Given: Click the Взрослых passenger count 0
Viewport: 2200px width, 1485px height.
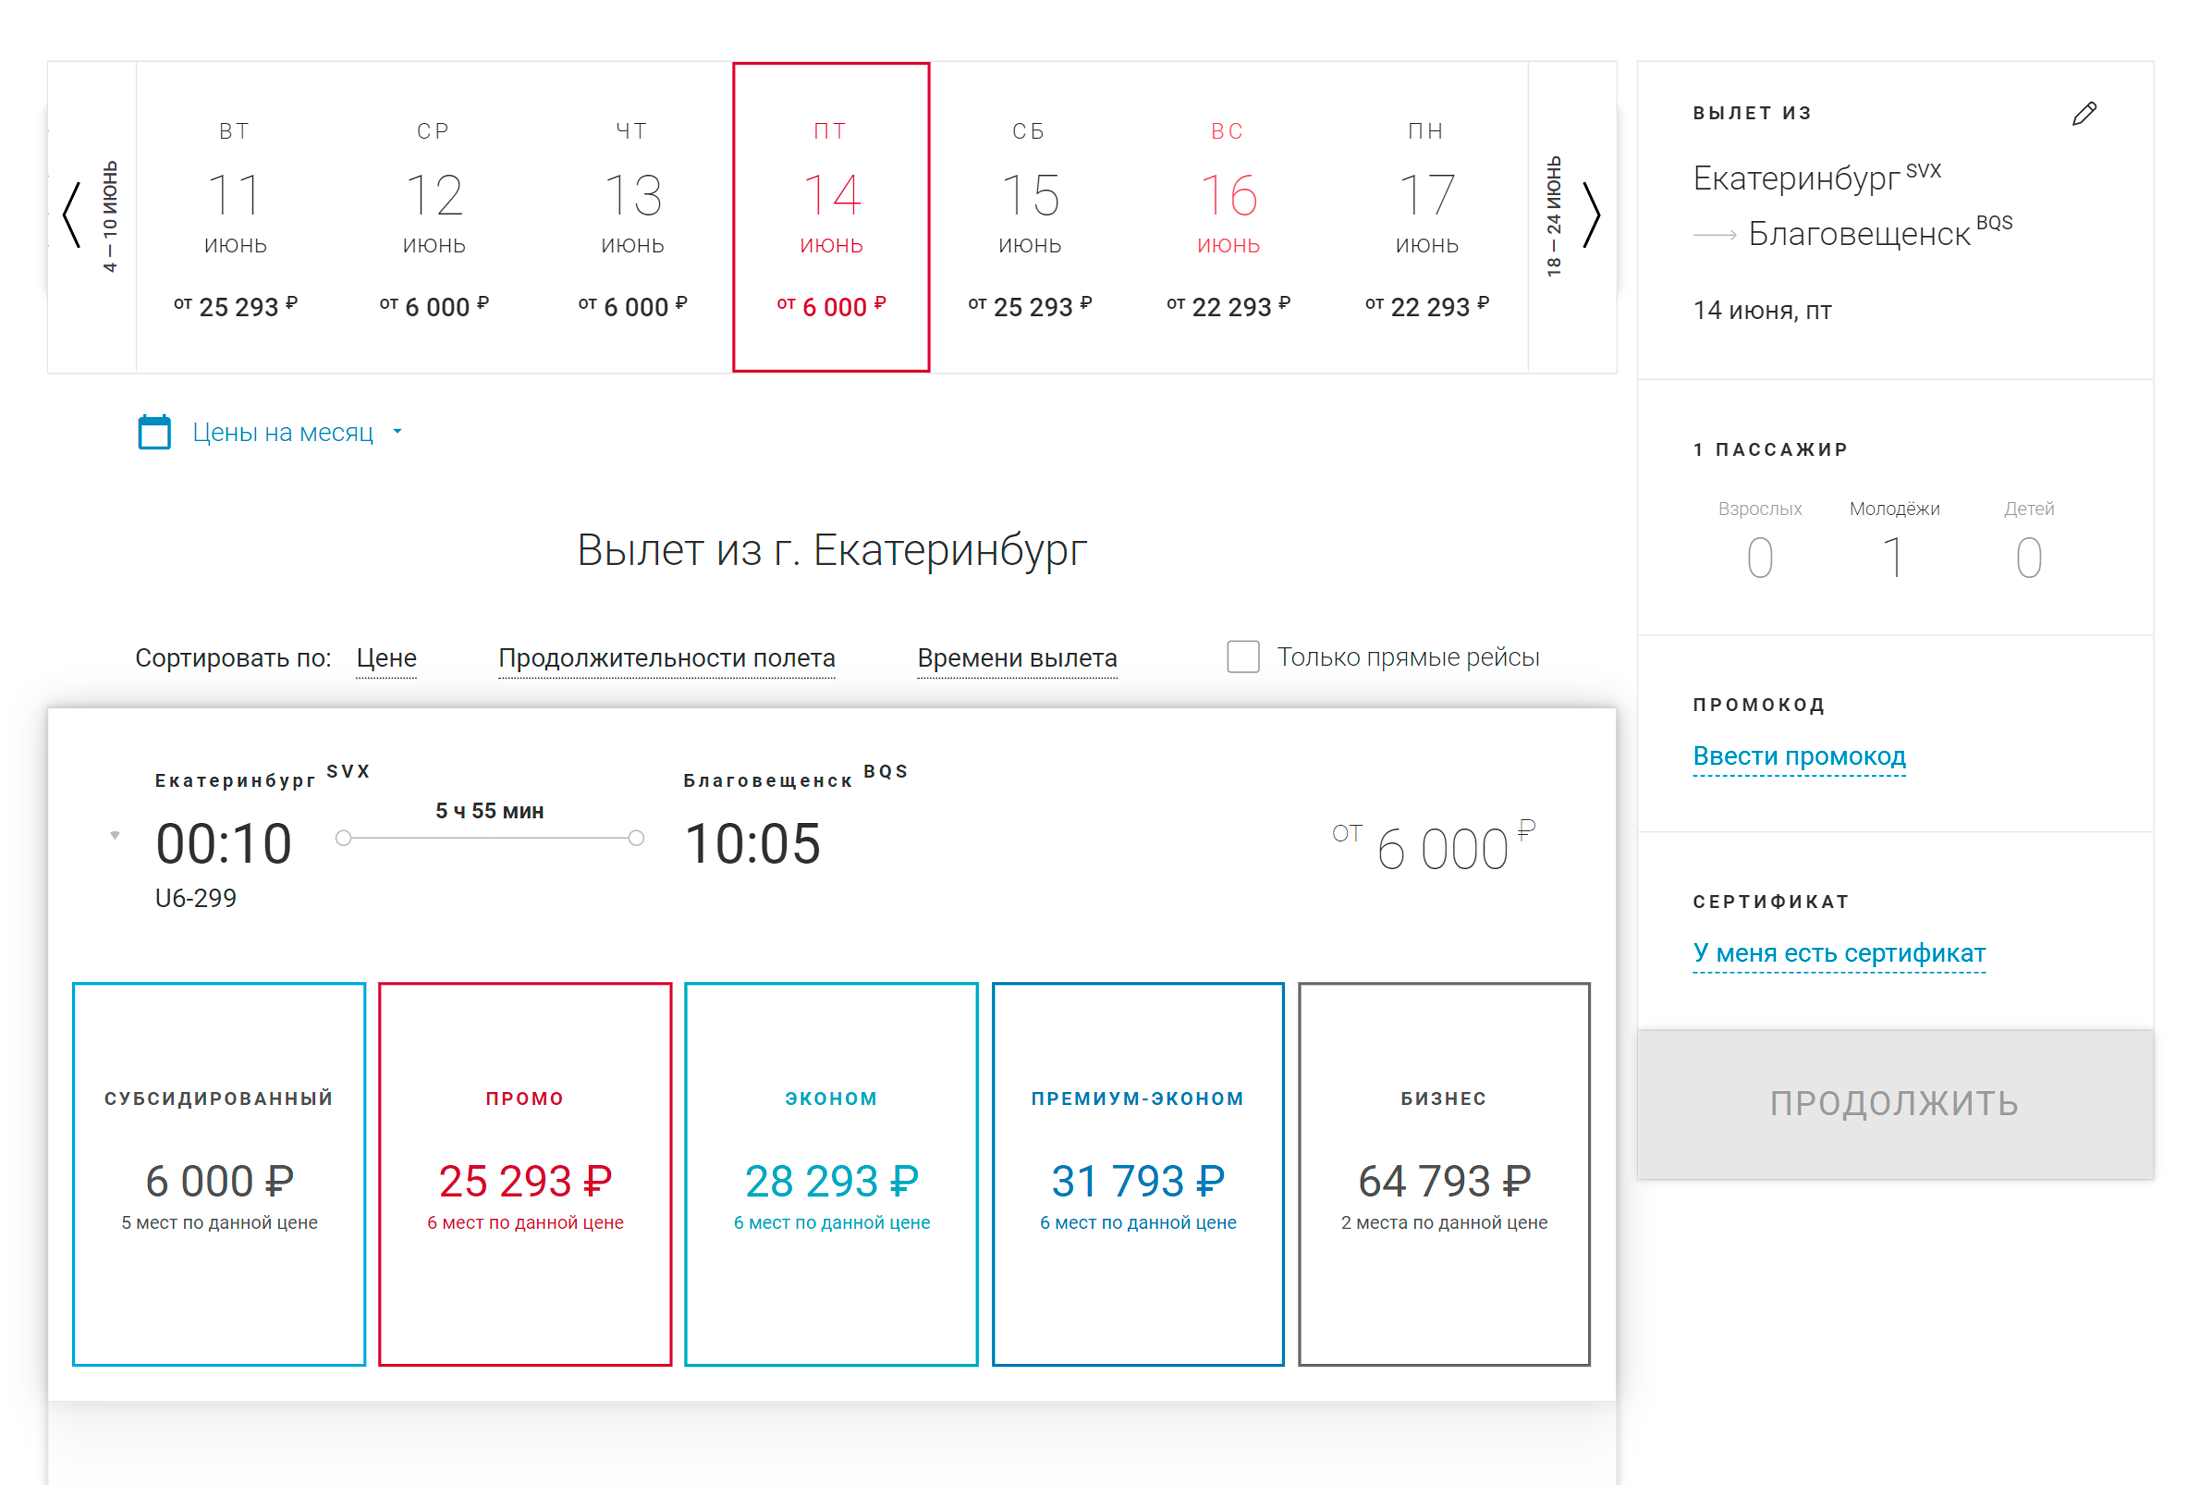Looking at the screenshot, I should 1760,557.
